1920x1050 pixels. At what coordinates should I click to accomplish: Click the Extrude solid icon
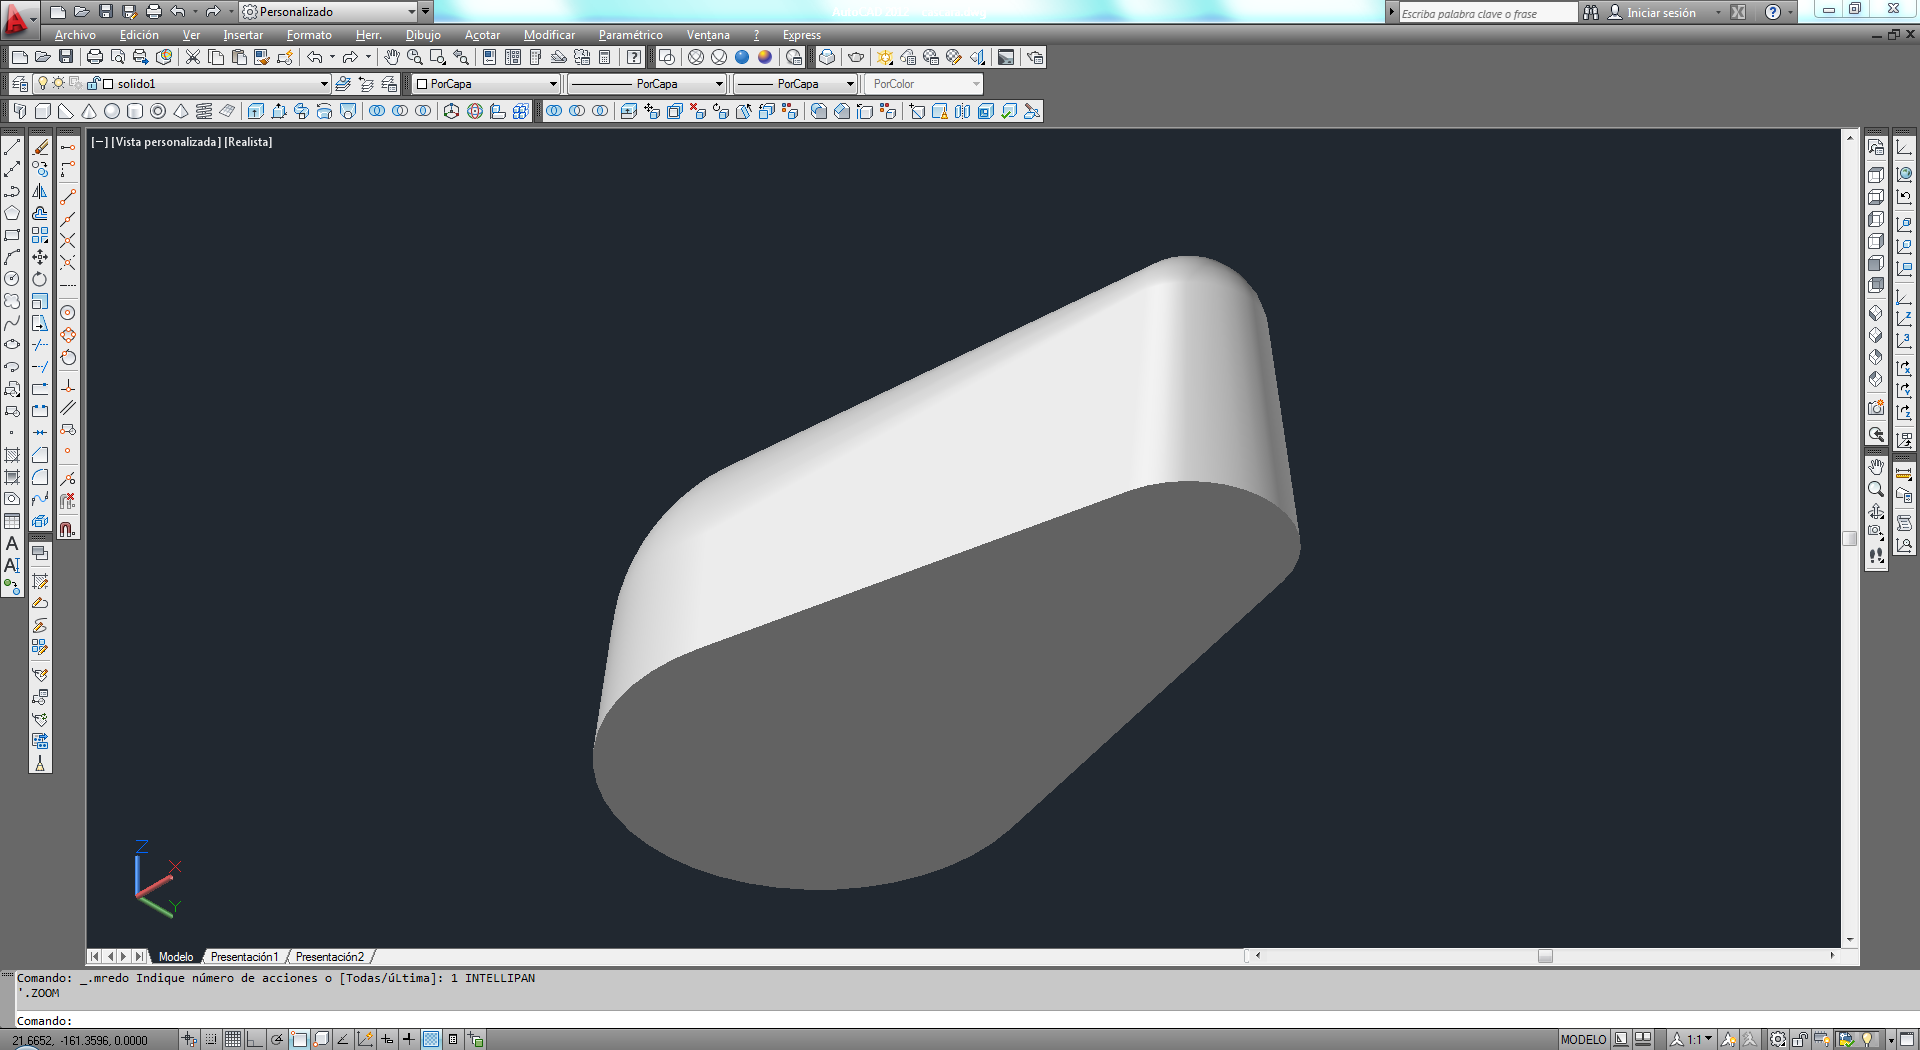click(x=256, y=111)
